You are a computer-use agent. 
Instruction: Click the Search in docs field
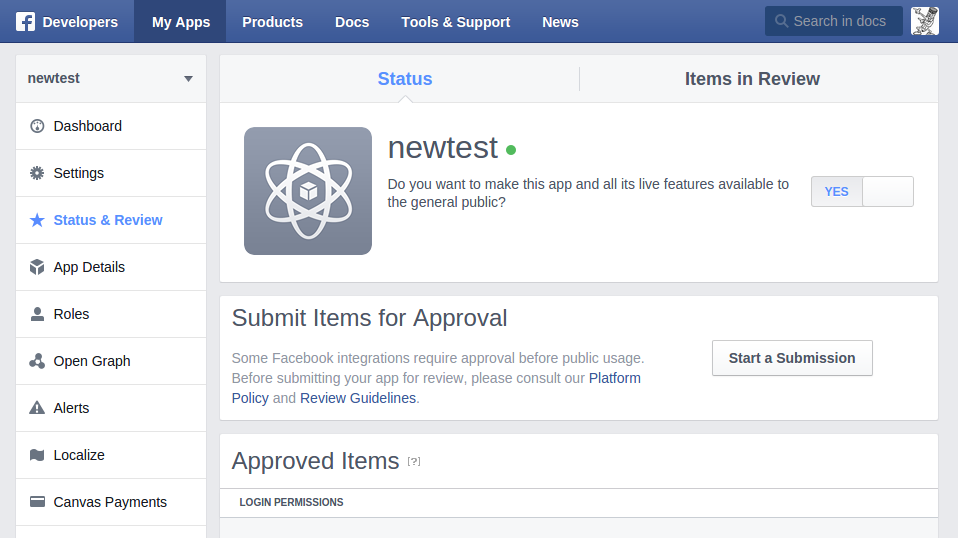[833, 21]
